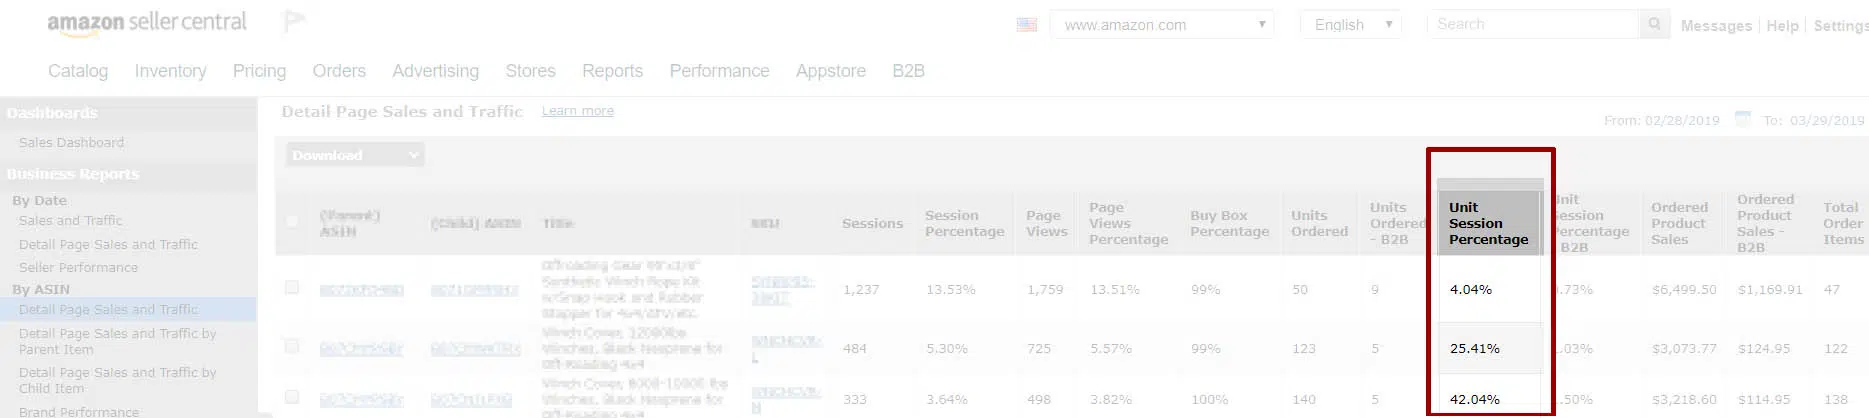Expand the English language dropdown
This screenshot has width=1869, height=418.
[1351, 25]
